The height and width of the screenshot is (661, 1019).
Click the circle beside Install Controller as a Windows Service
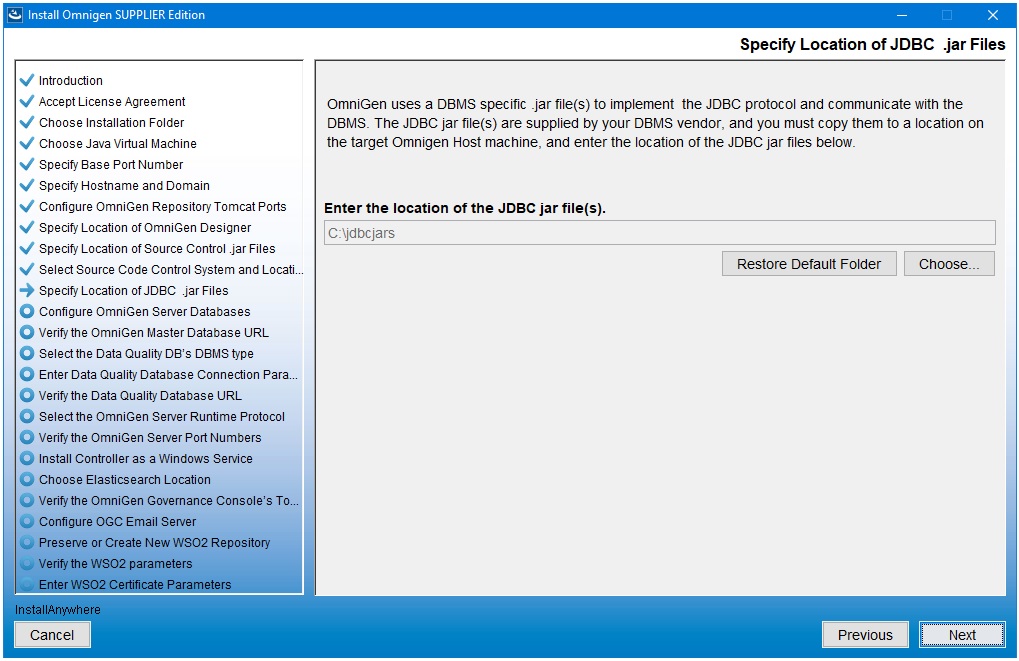pos(27,458)
